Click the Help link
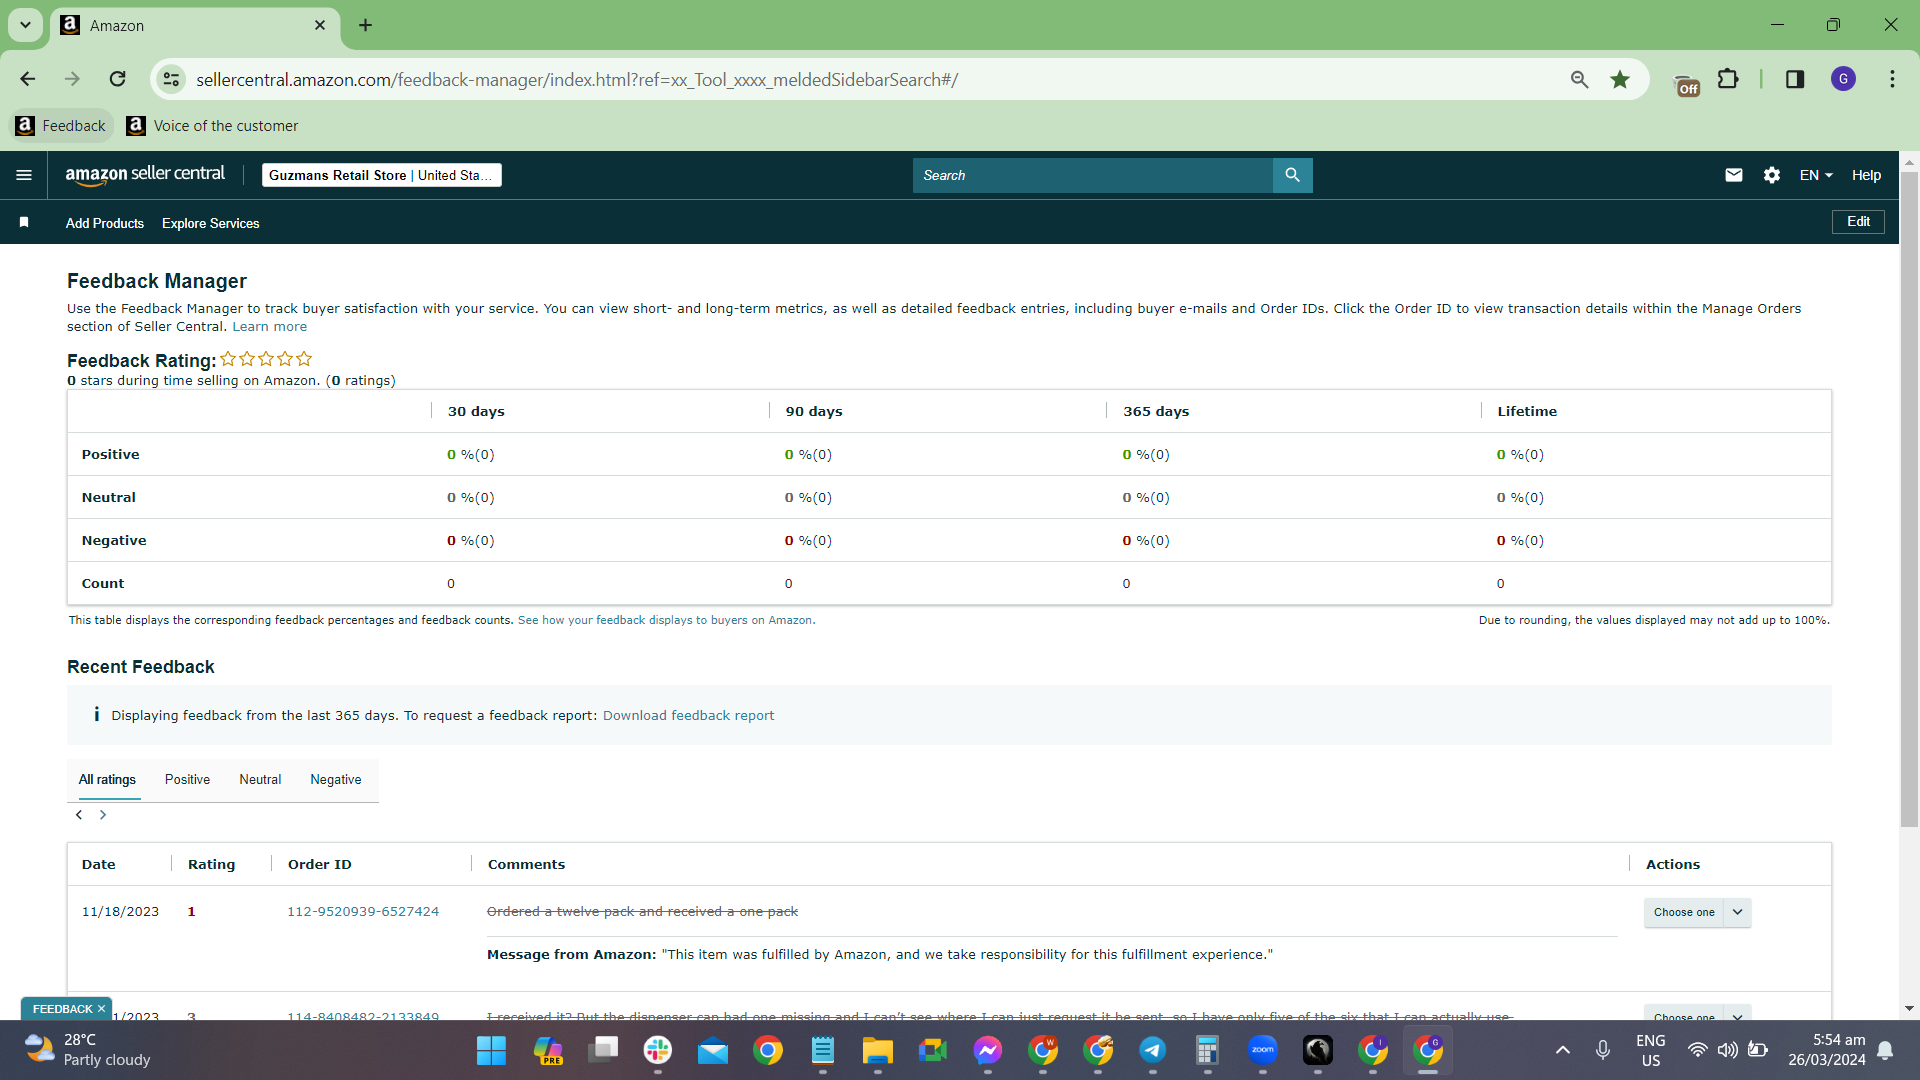Viewport: 1920px width, 1080px height. (1866, 175)
